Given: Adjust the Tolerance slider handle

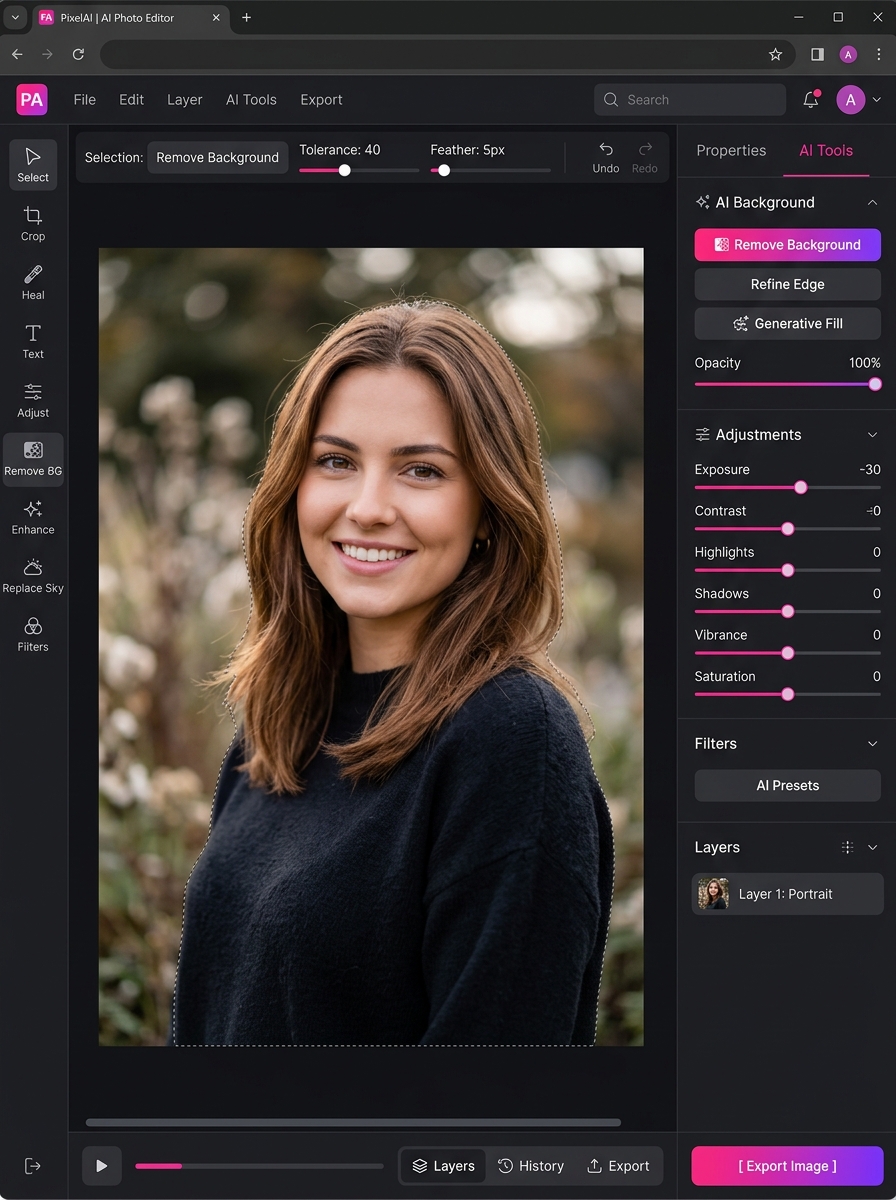Looking at the screenshot, I should 345,170.
